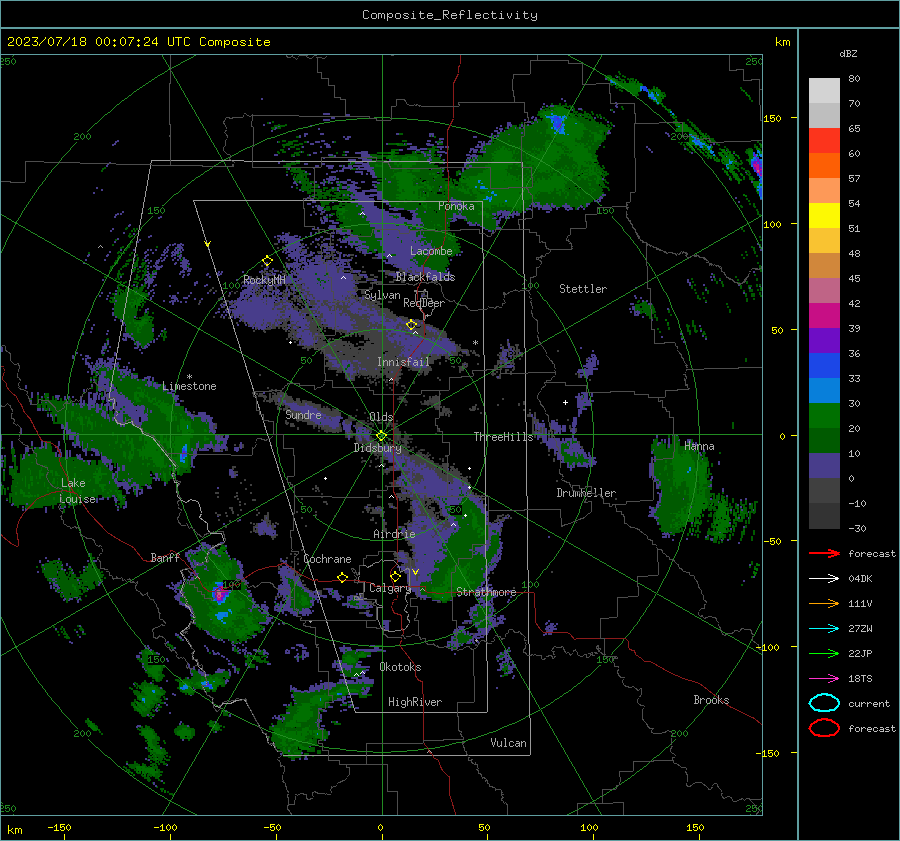Click the Brooks city label
The width and height of the screenshot is (900, 841).
711,700
